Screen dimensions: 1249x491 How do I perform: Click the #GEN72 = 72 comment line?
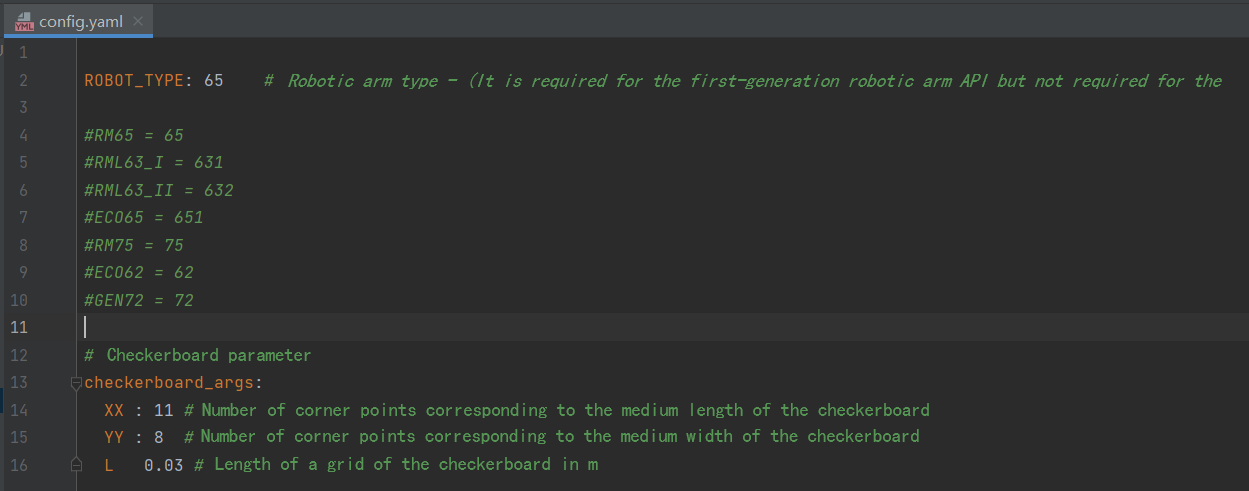(139, 300)
